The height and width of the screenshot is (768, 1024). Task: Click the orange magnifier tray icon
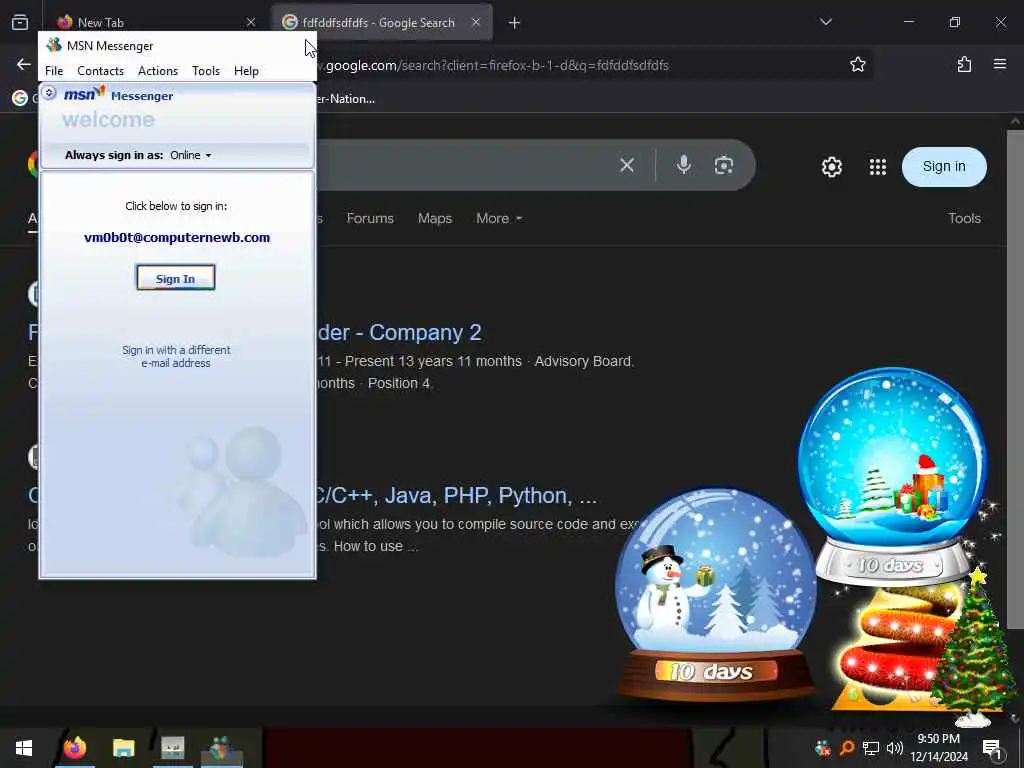[x=847, y=748]
